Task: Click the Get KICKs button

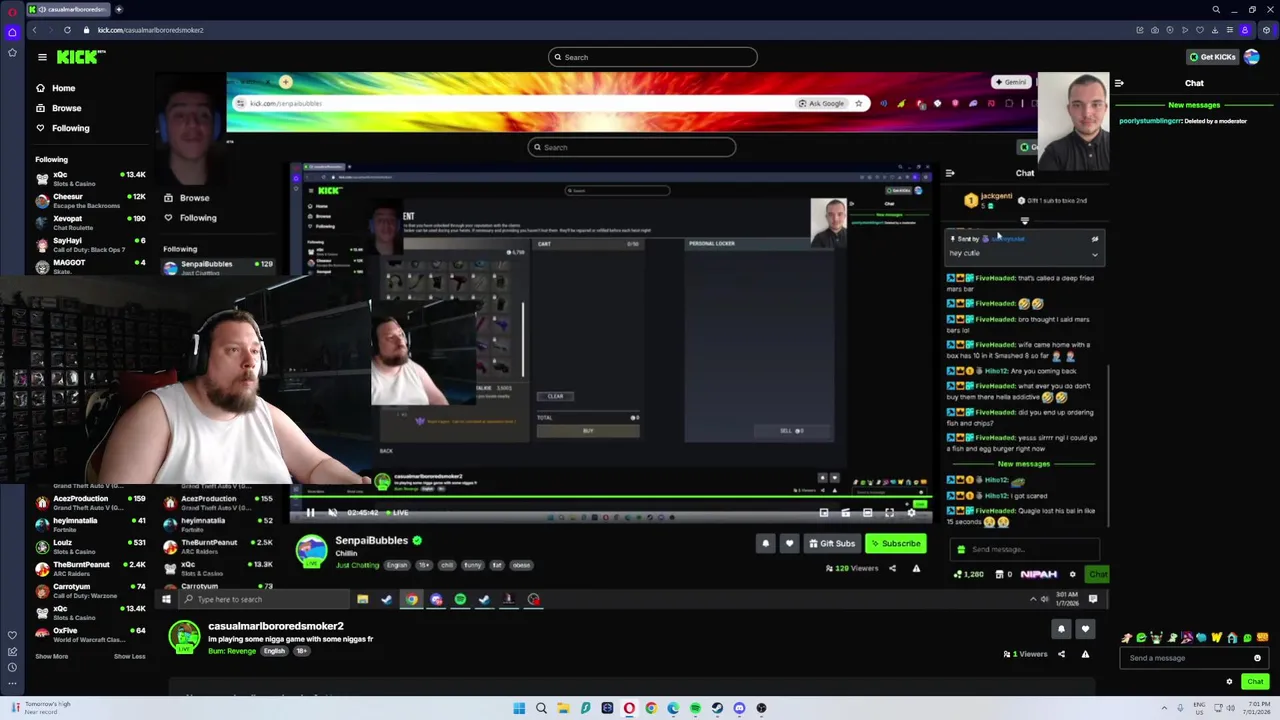Action: [x=1211, y=57]
